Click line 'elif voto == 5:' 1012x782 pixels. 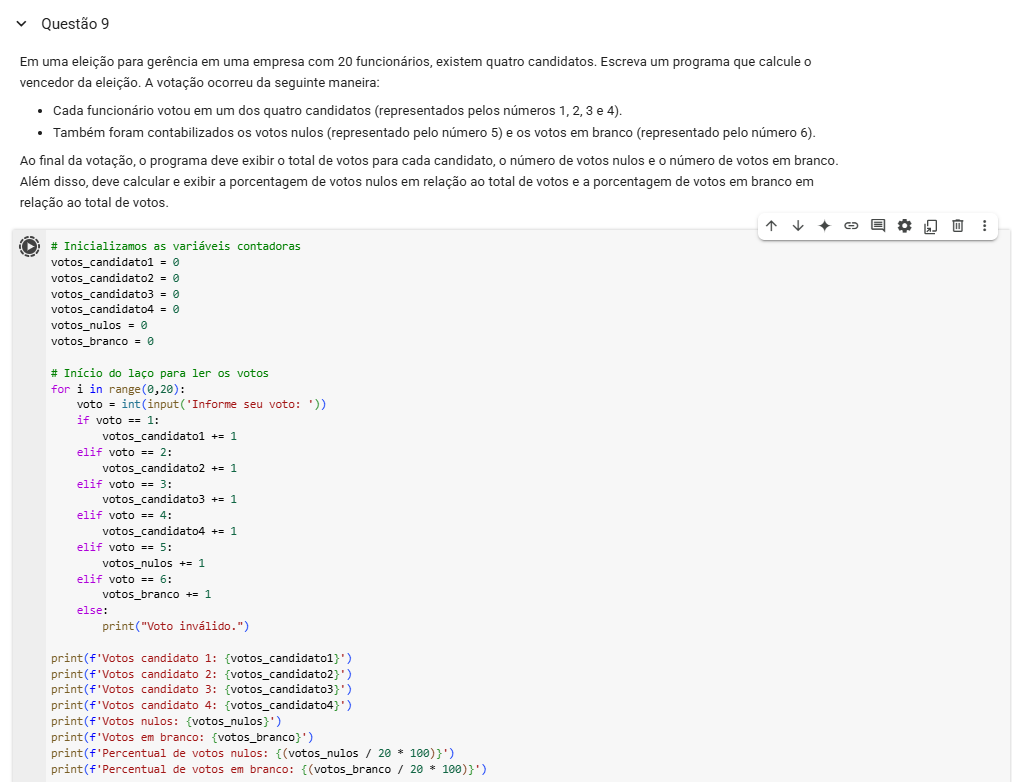point(125,547)
